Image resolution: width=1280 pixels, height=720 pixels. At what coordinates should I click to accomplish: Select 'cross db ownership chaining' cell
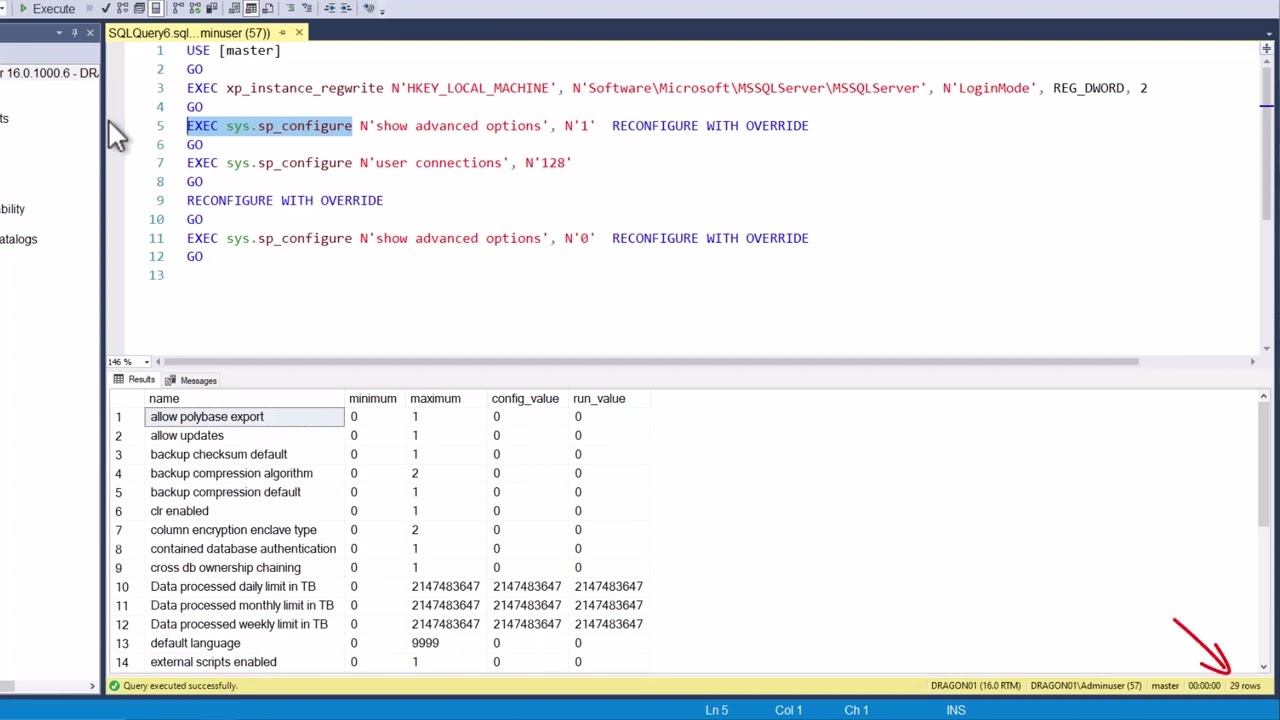click(x=245, y=568)
